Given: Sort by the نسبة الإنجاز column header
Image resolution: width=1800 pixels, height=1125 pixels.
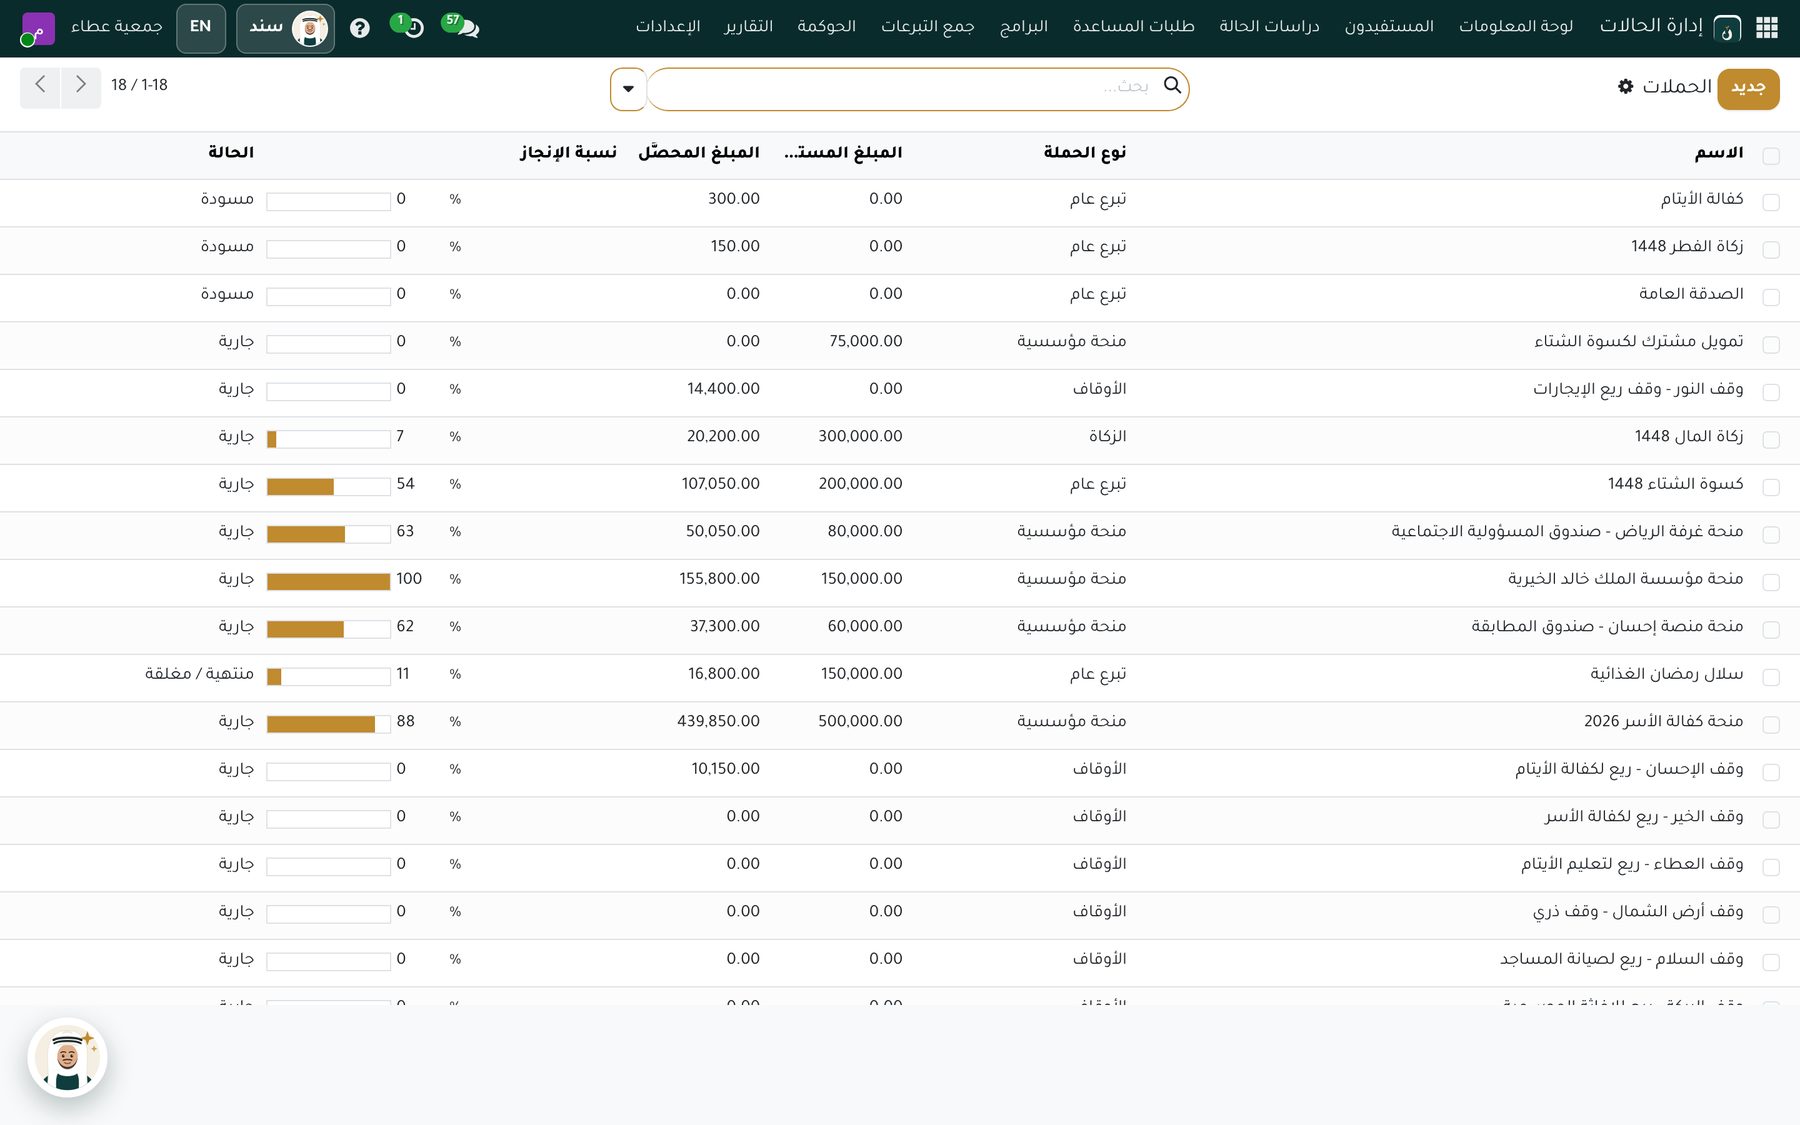Looking at the screenshot, I should 568,152.
